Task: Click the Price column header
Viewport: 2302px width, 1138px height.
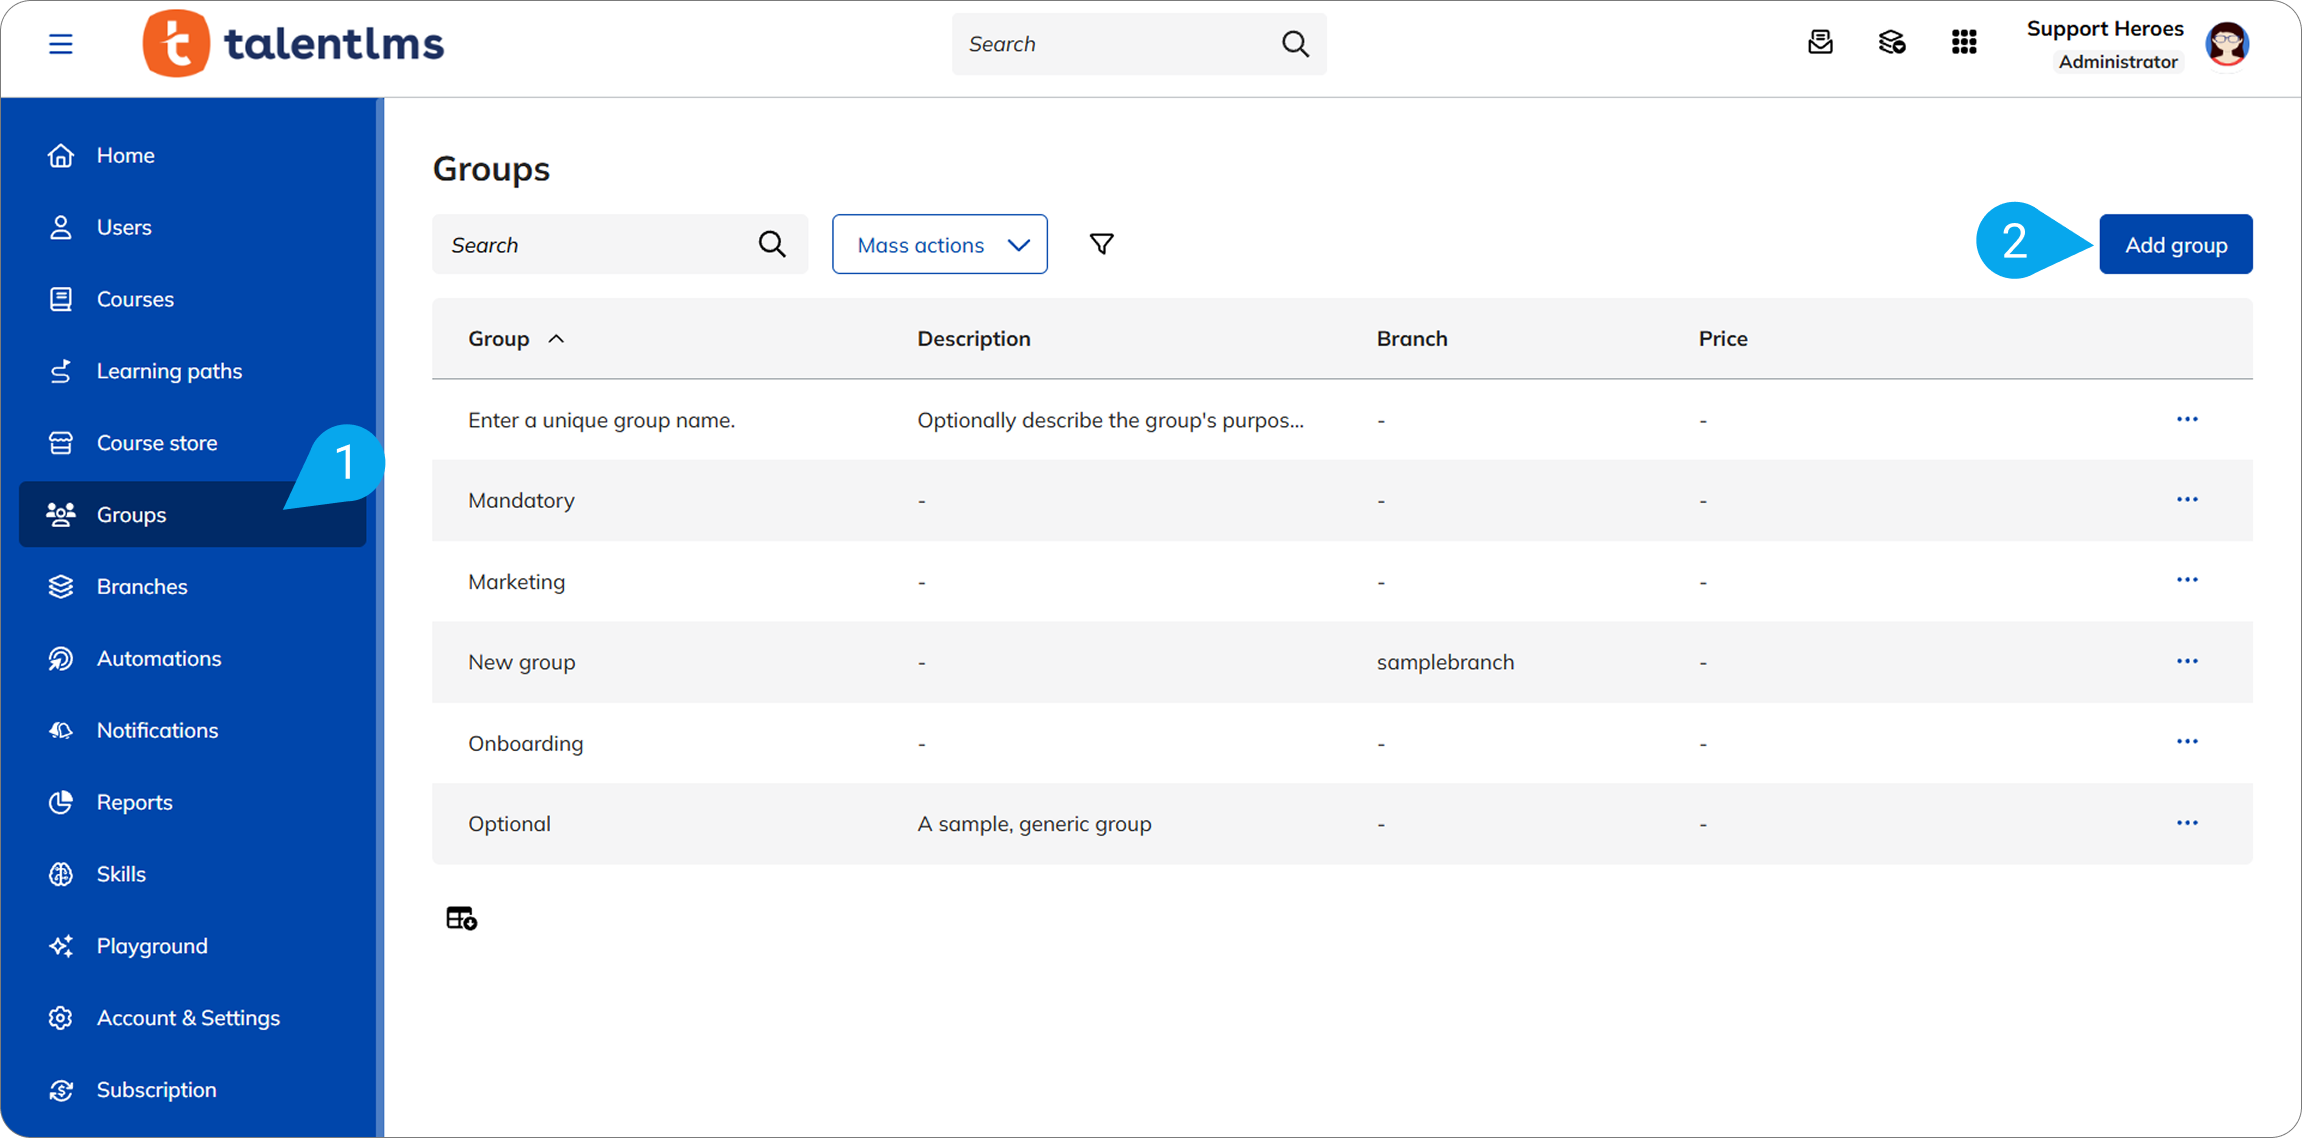Action: (1723, 339)
